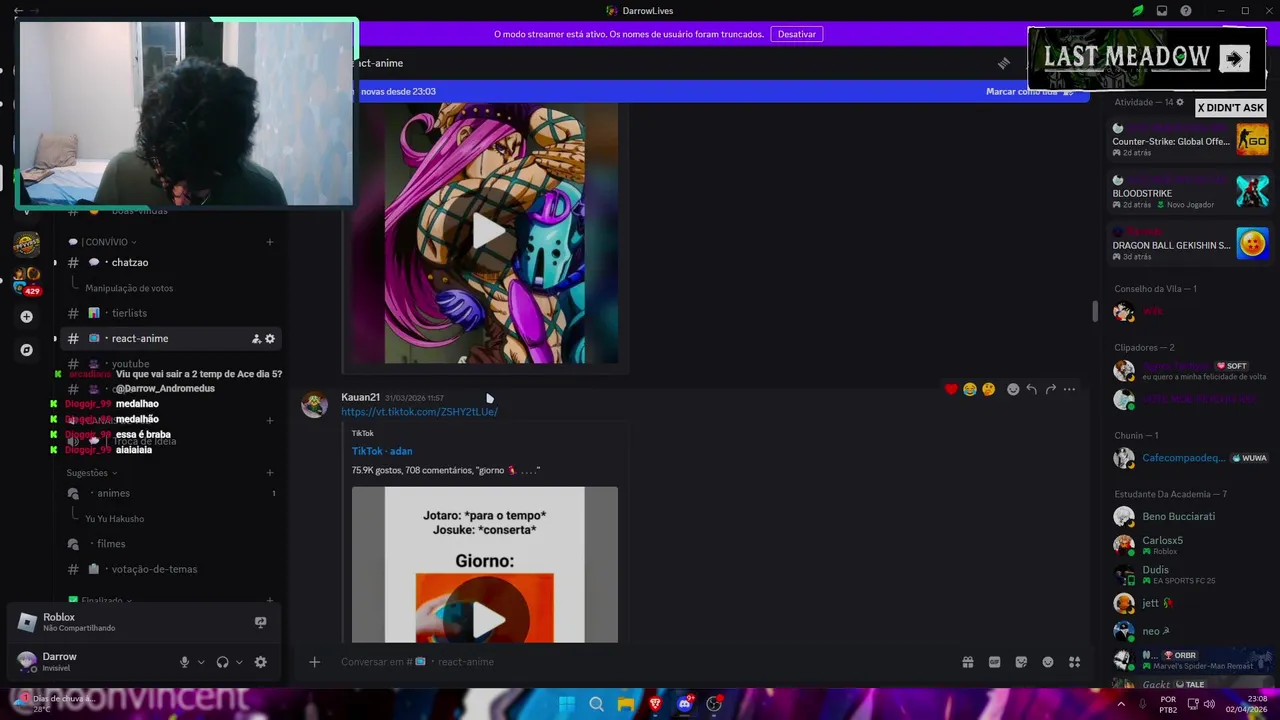
Task: Open the sticker picker
Action: [x=1021, y=662]
